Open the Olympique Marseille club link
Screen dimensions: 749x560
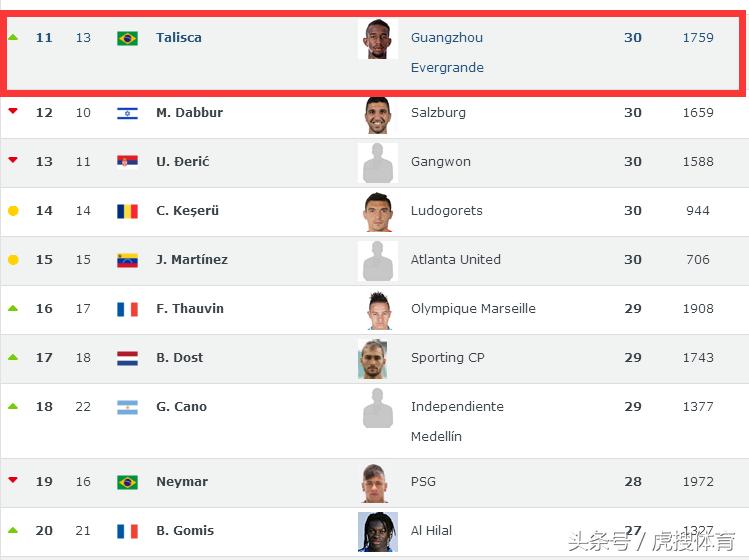473,309
